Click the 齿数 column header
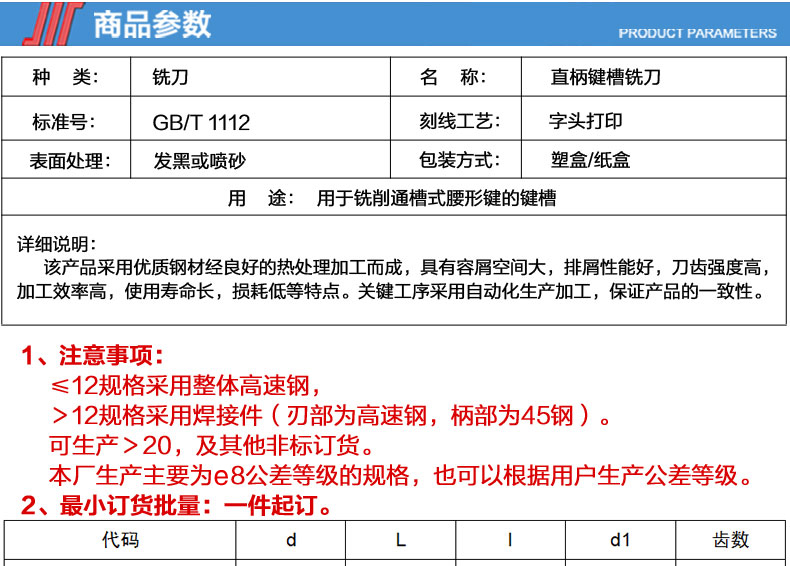Viewport: 790px width, 566px height. (731, 540)
